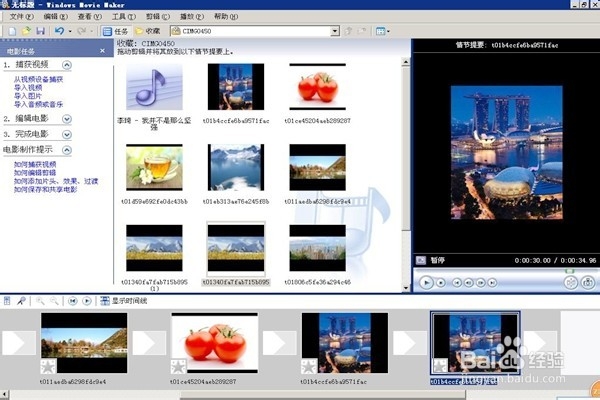
Task: Open the undo history dropdown arrow
Action: pos(70,31)
